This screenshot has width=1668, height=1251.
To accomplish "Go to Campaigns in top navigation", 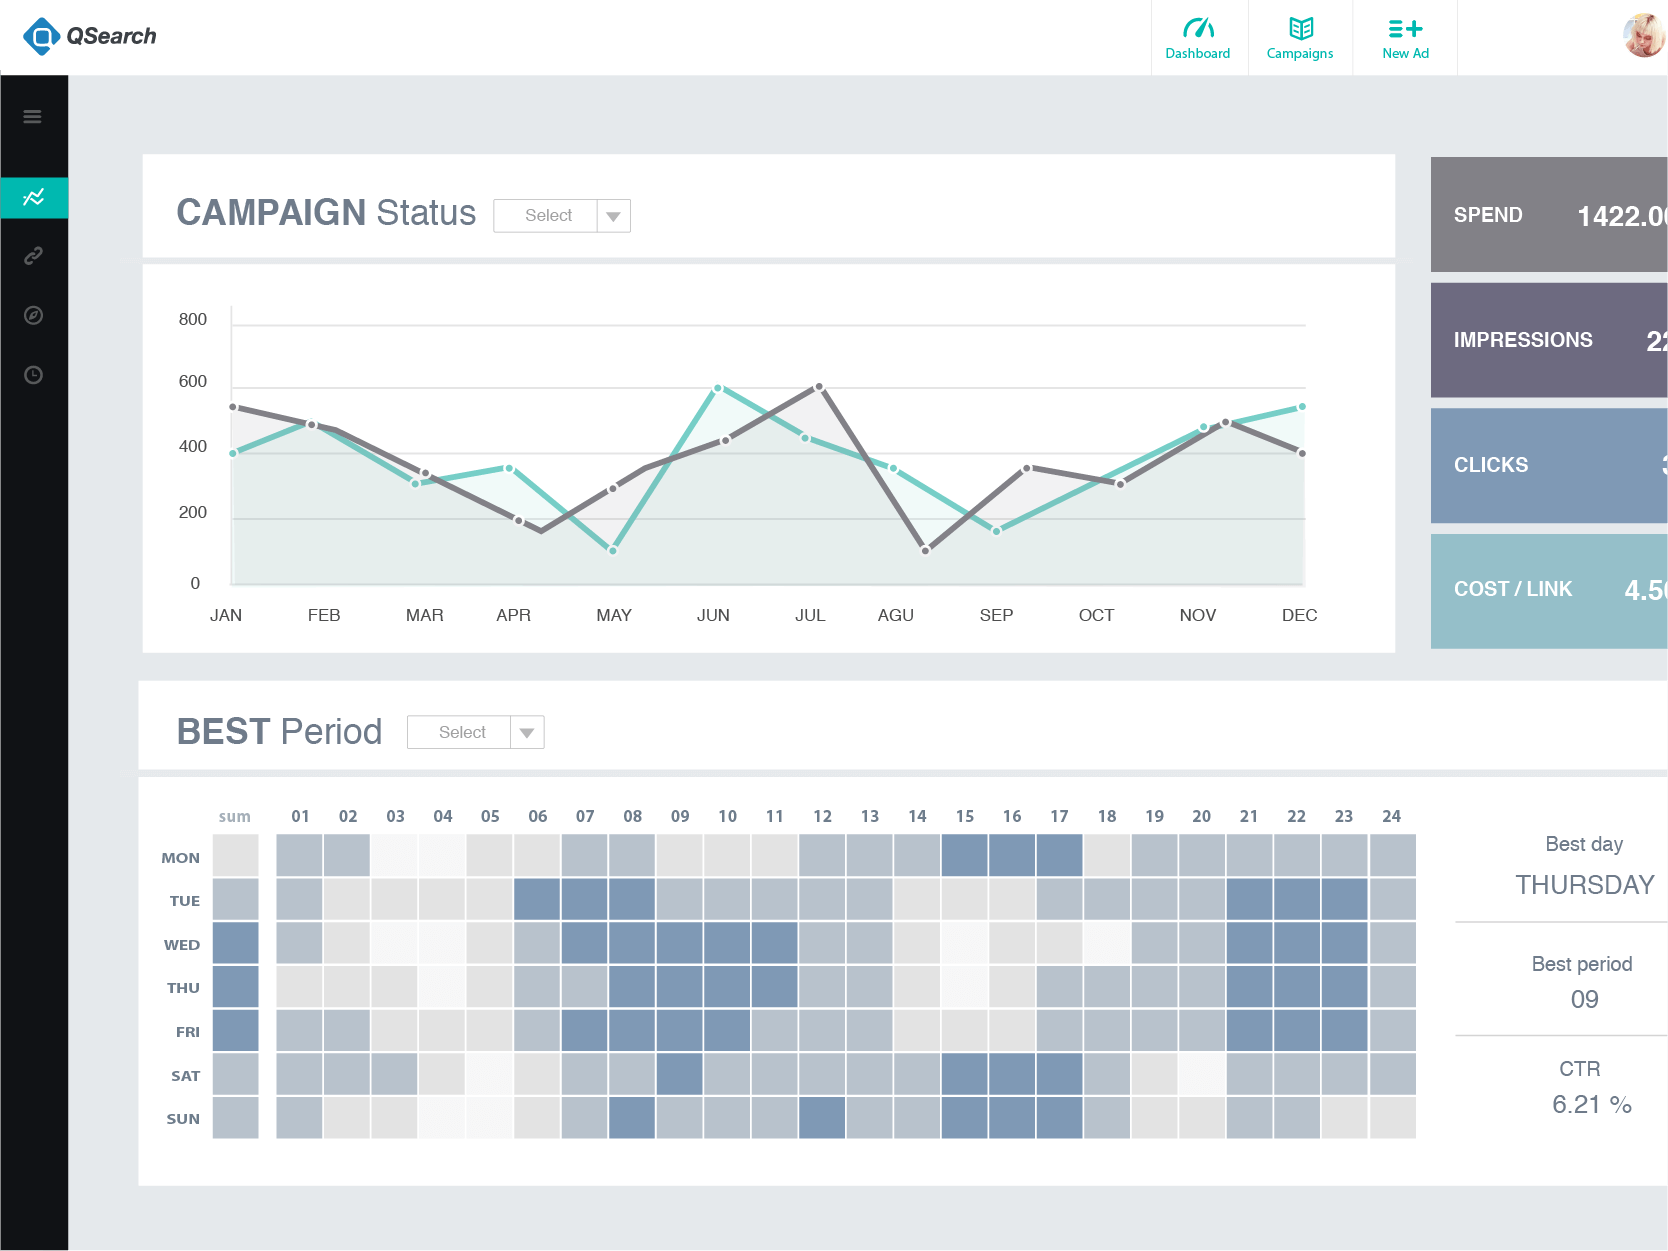I will point(1299,38).
